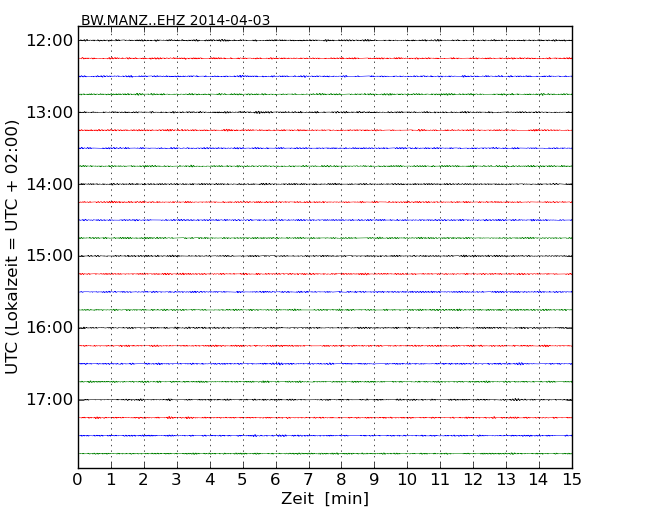Click the black seismogram trace at 12:00
This screenshot has width=650, height=520.
coord(325,41)
